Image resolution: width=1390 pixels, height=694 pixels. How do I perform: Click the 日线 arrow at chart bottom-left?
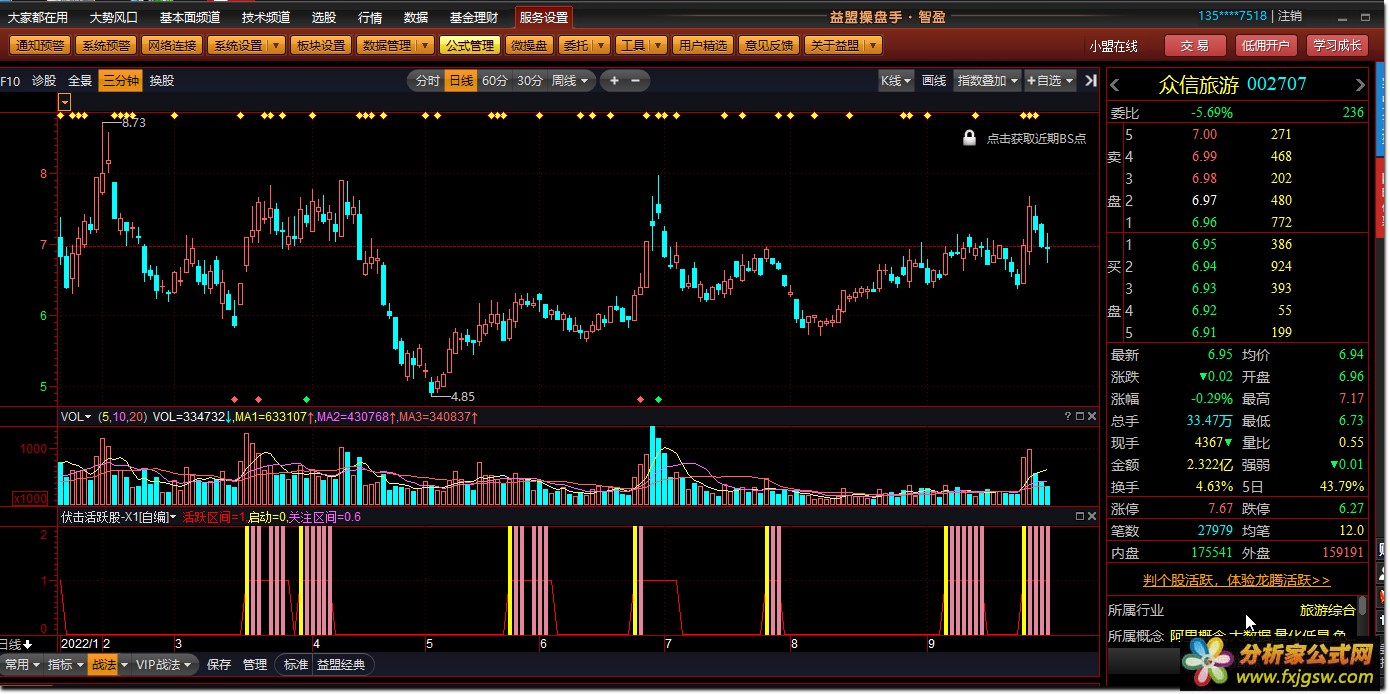pos(28,644)
